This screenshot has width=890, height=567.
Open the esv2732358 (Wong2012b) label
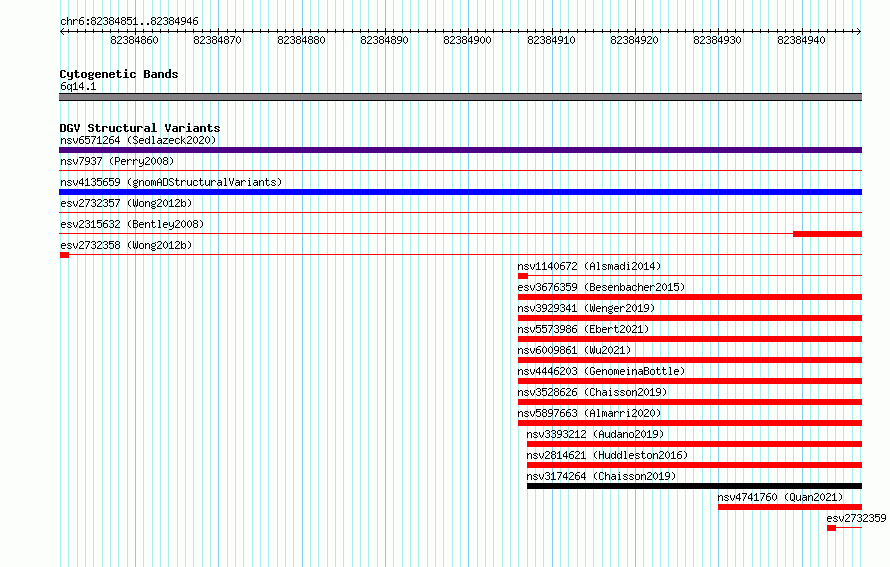coord(126,245)
